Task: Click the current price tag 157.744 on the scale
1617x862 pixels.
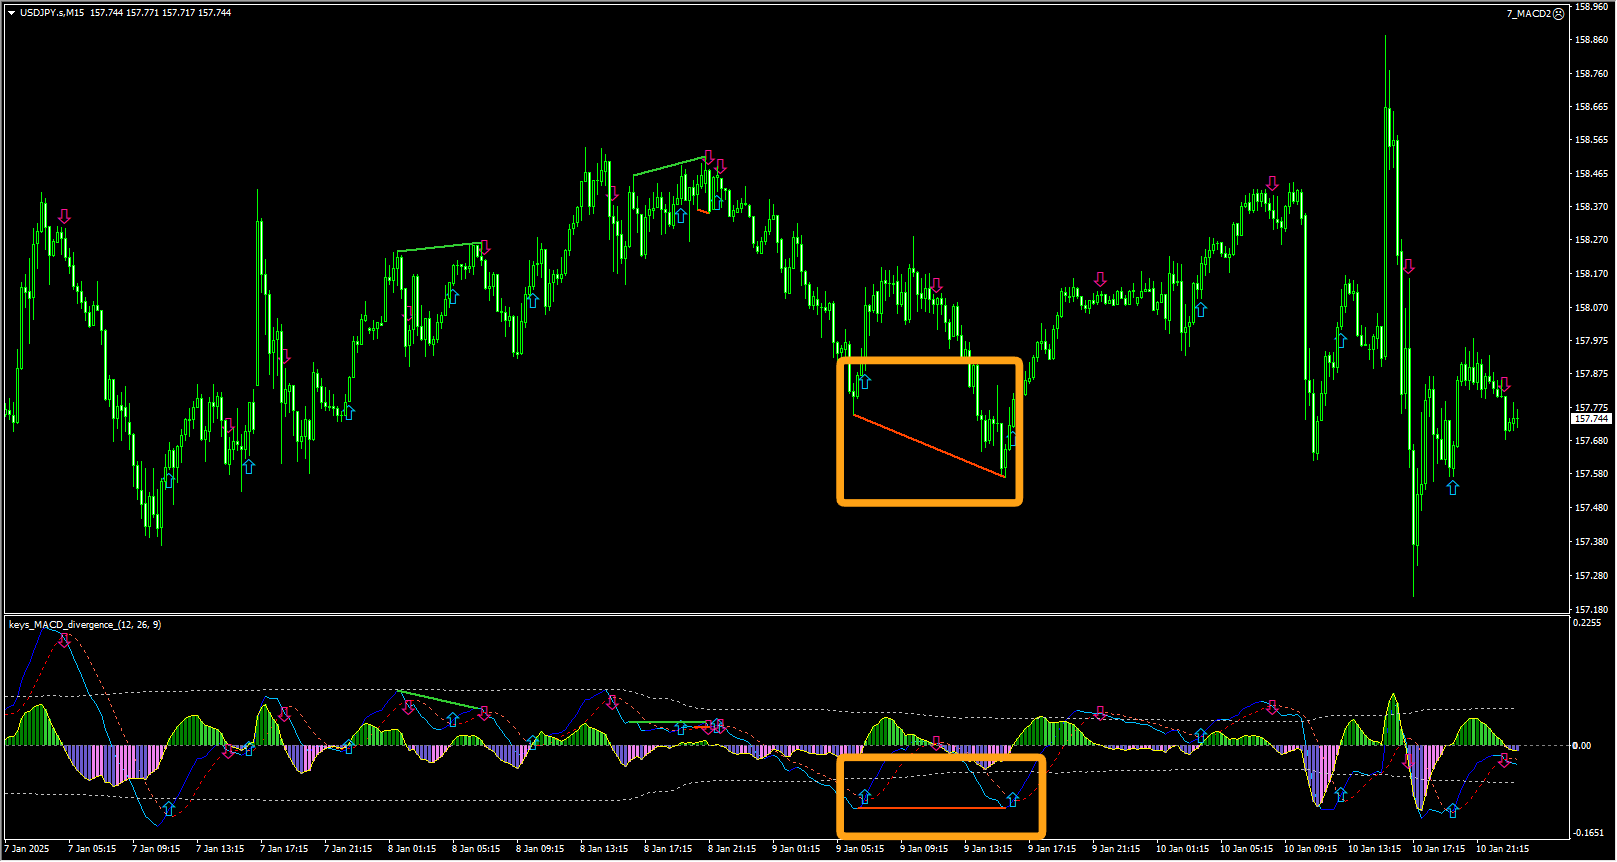Action: pos(1590,419)
